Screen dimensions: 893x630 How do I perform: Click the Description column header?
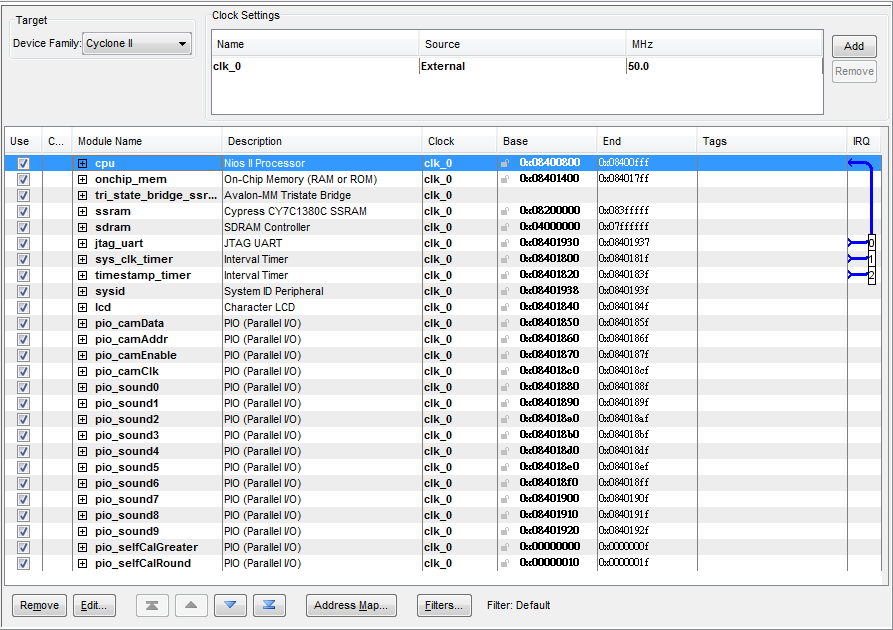322,141
